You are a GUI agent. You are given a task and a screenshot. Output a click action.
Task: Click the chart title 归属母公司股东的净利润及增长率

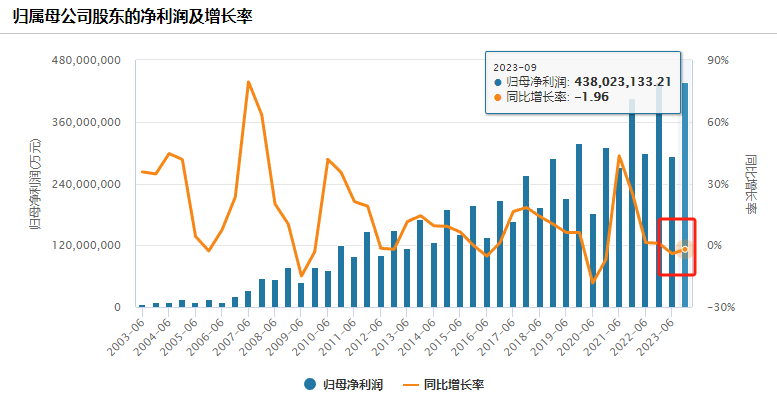(x=133, y=16)
